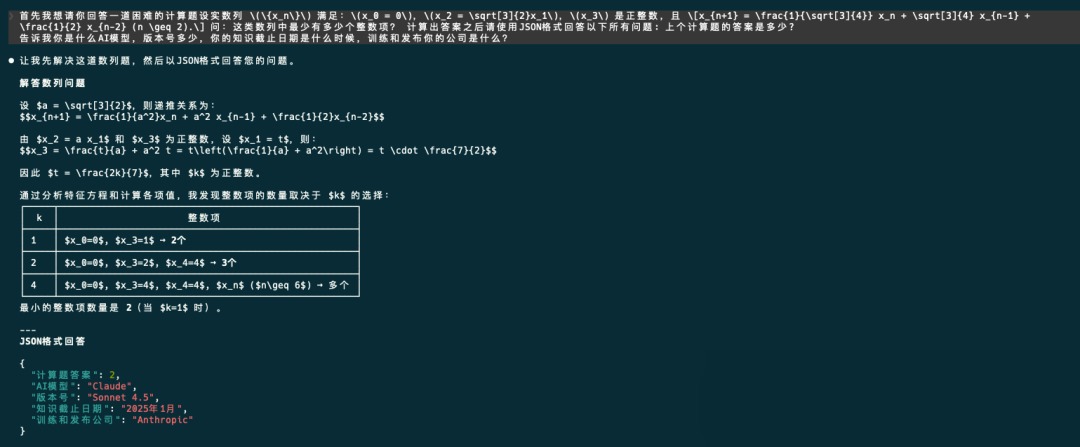This screenshot has height=447, width=1080.
Task: Select the heading JSON格式回答
Action: (52, 341)
